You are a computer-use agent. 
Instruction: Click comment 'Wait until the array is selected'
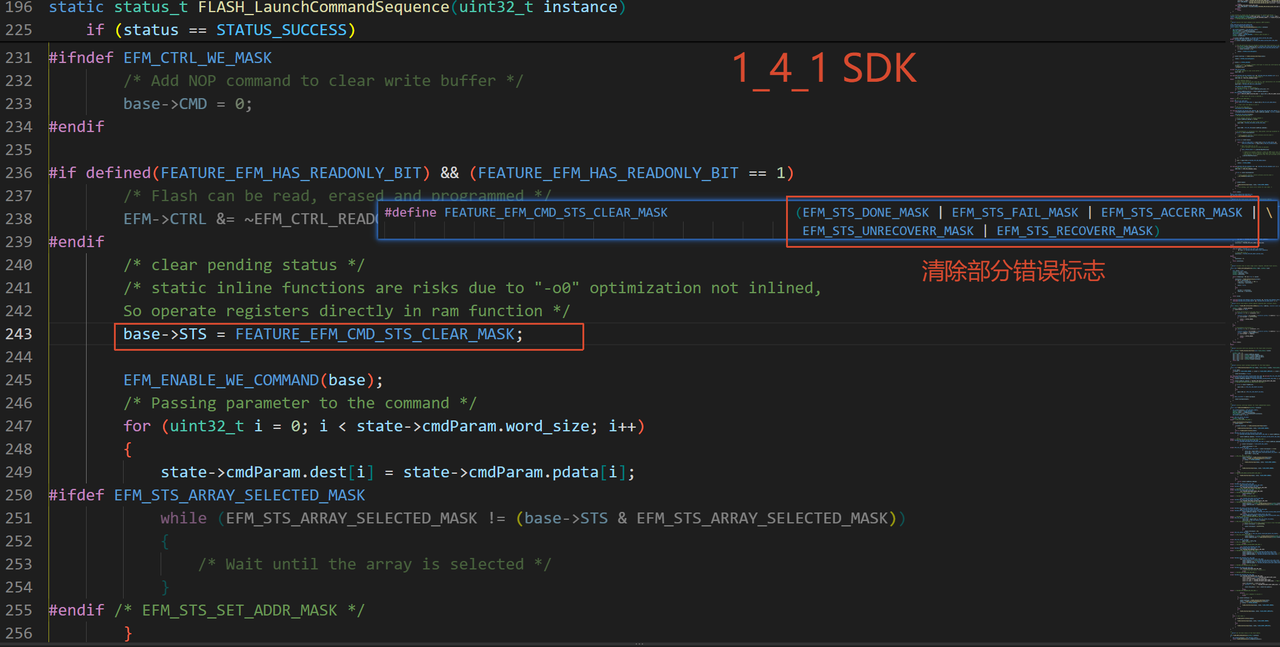tap(374, 564)
